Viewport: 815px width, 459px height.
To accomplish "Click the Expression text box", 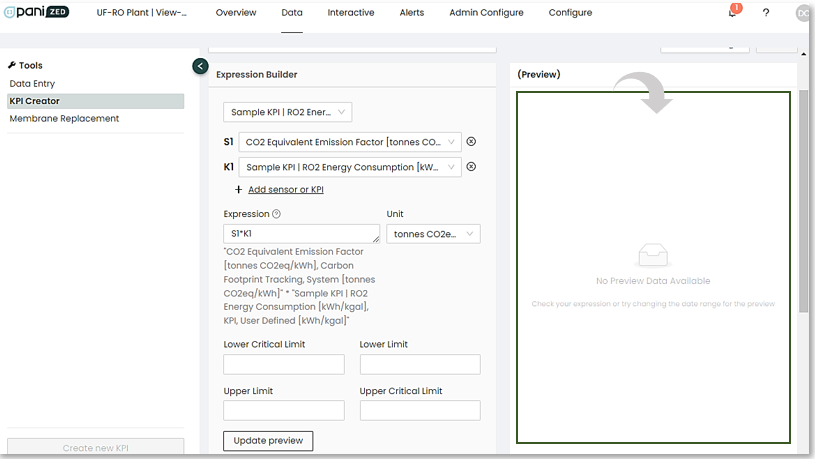I will [300, 234].
